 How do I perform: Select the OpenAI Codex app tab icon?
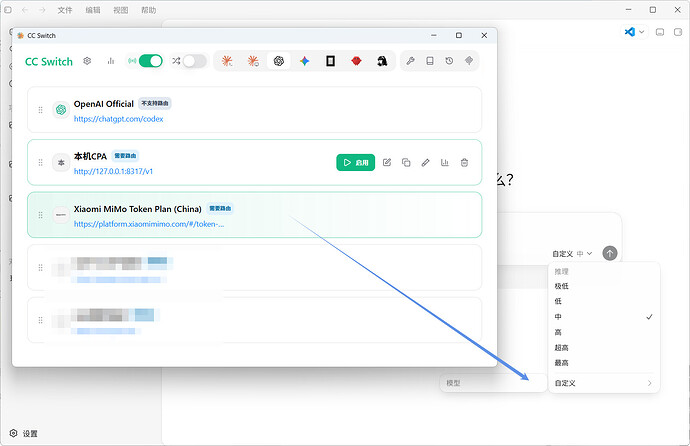[279, 61]
